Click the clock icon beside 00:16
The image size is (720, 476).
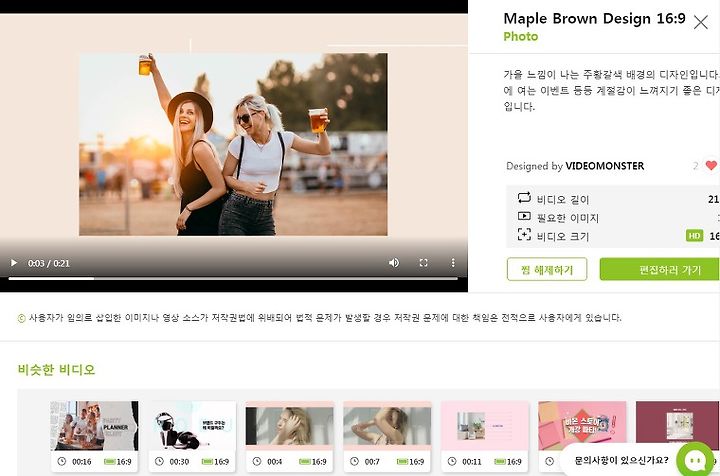[x=62, y=461]
